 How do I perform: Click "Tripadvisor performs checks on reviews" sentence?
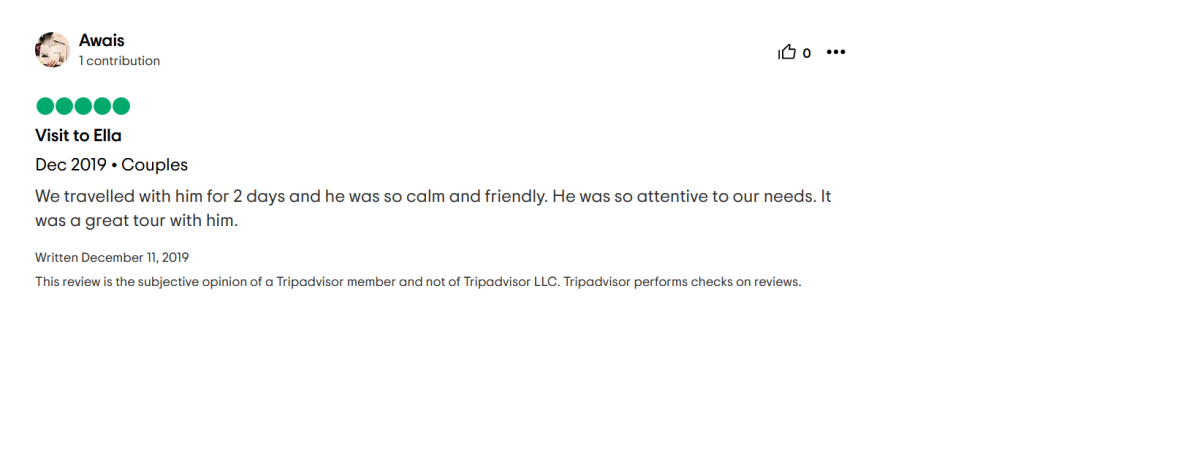(x=683, y=282)
